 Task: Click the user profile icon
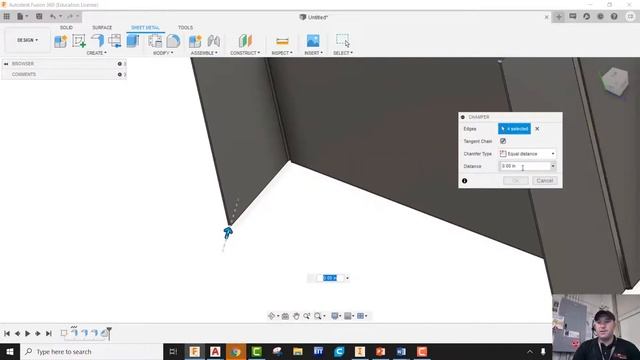click(x=631, y=17)
